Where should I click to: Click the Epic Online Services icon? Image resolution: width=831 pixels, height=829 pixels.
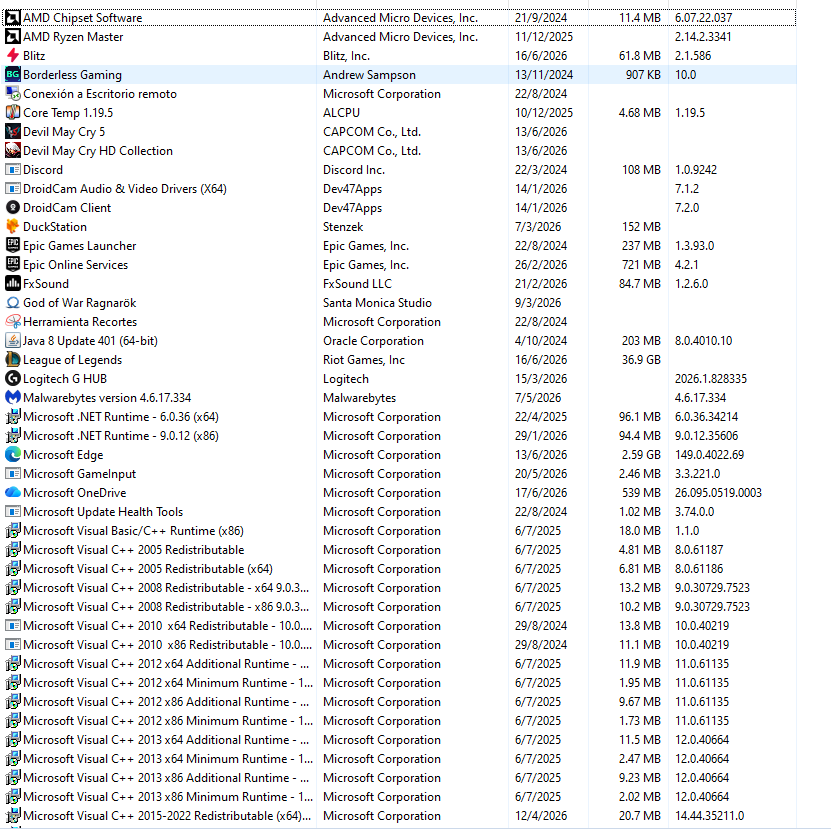13,264
